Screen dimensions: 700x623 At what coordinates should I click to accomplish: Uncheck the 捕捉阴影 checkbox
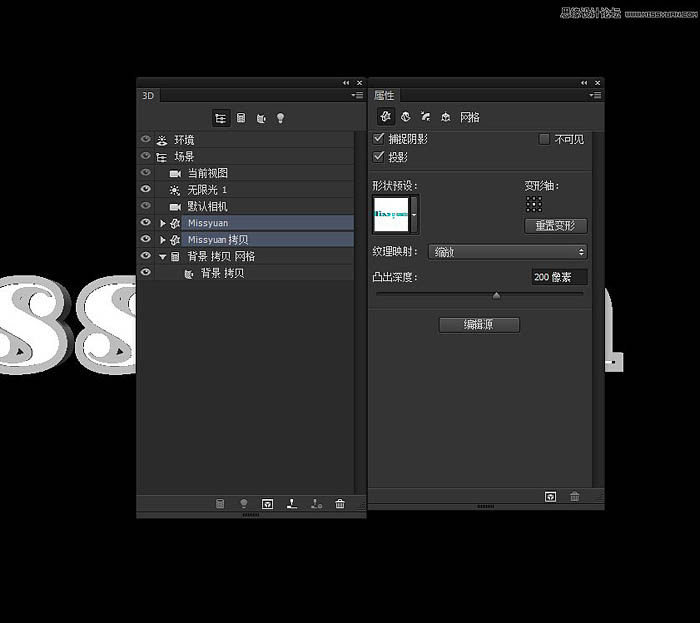tap(379, 138)
